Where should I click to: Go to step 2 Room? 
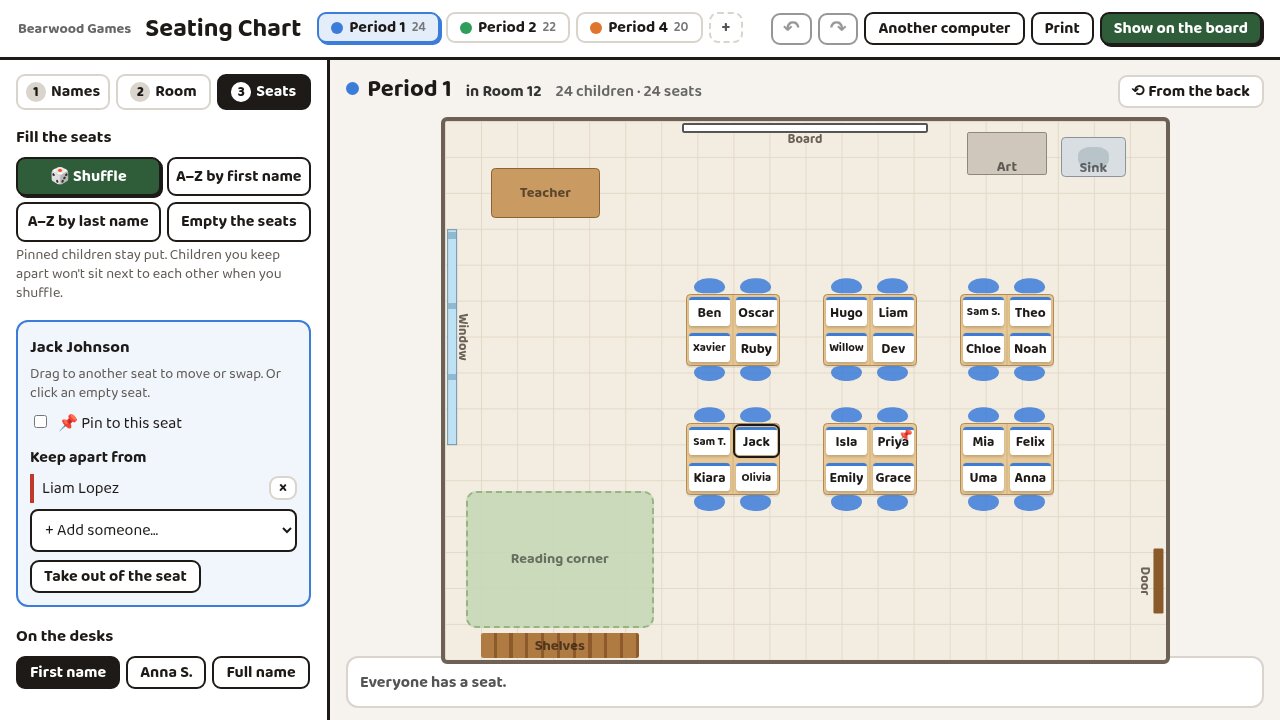click(163, 92)
